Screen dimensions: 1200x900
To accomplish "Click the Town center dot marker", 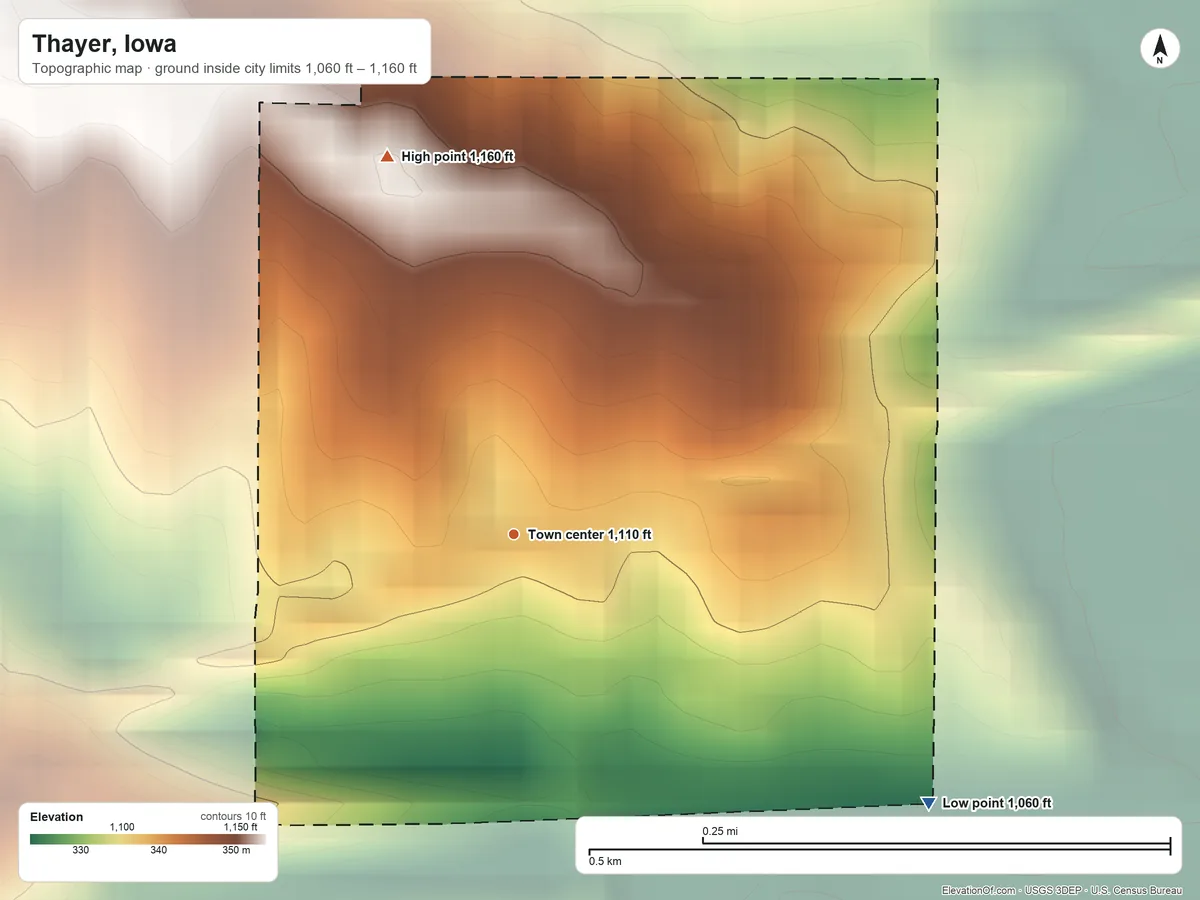I will point(513,535).
